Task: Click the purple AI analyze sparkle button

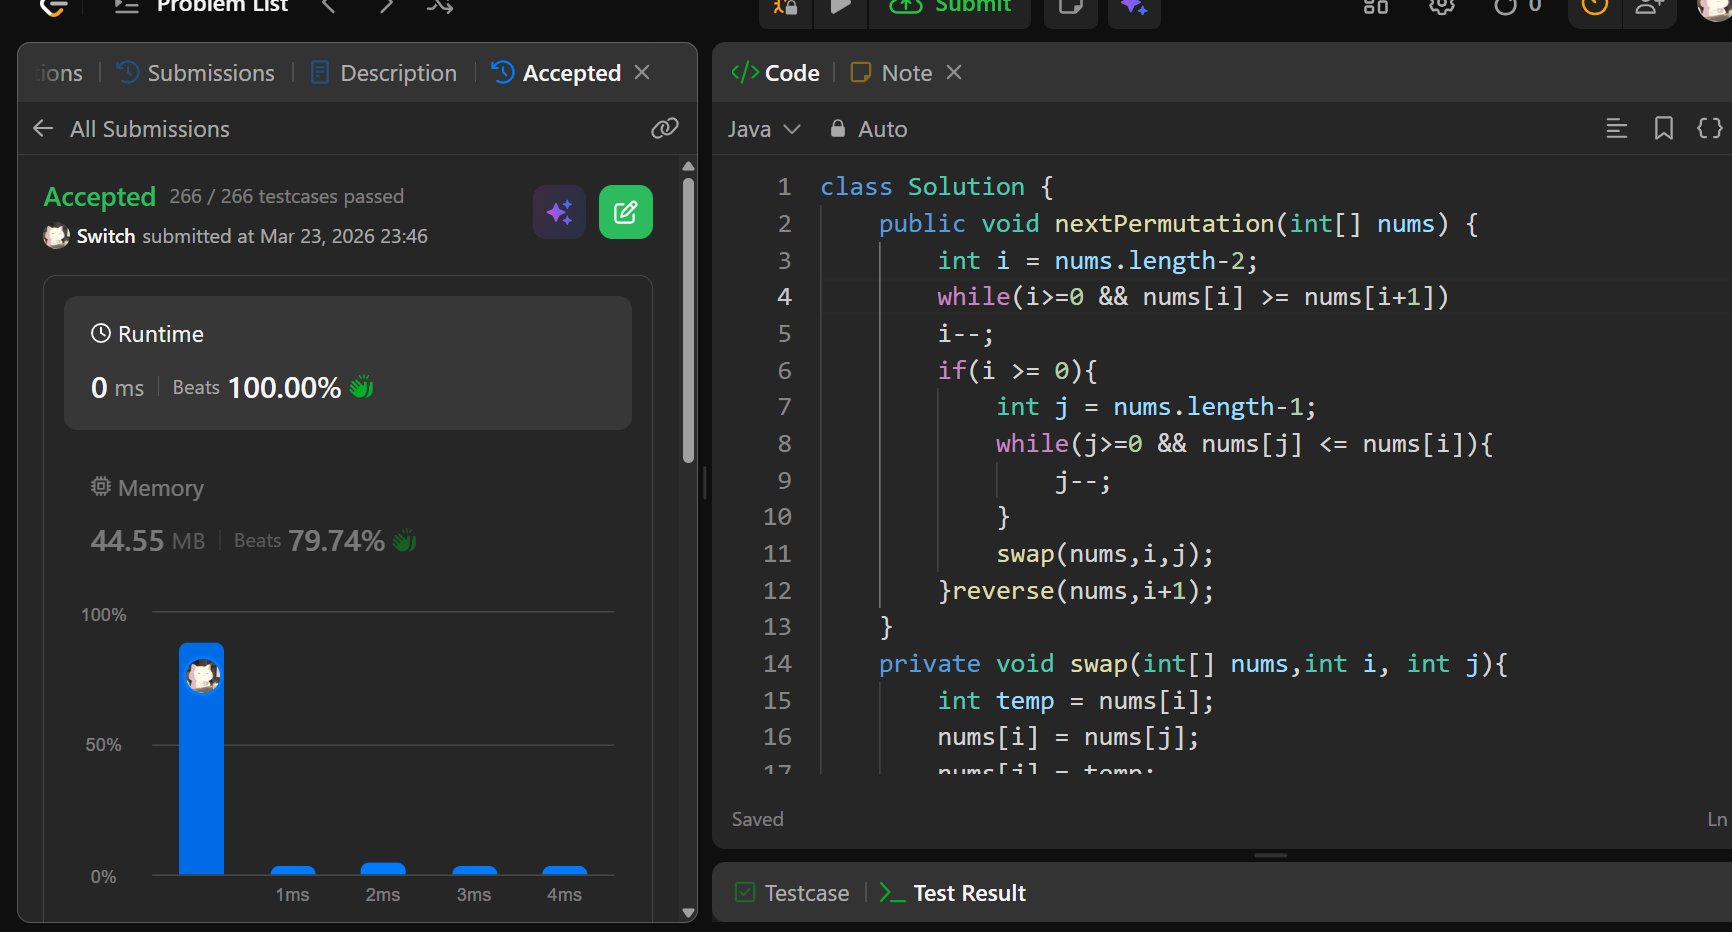Action: coord(559,212)
